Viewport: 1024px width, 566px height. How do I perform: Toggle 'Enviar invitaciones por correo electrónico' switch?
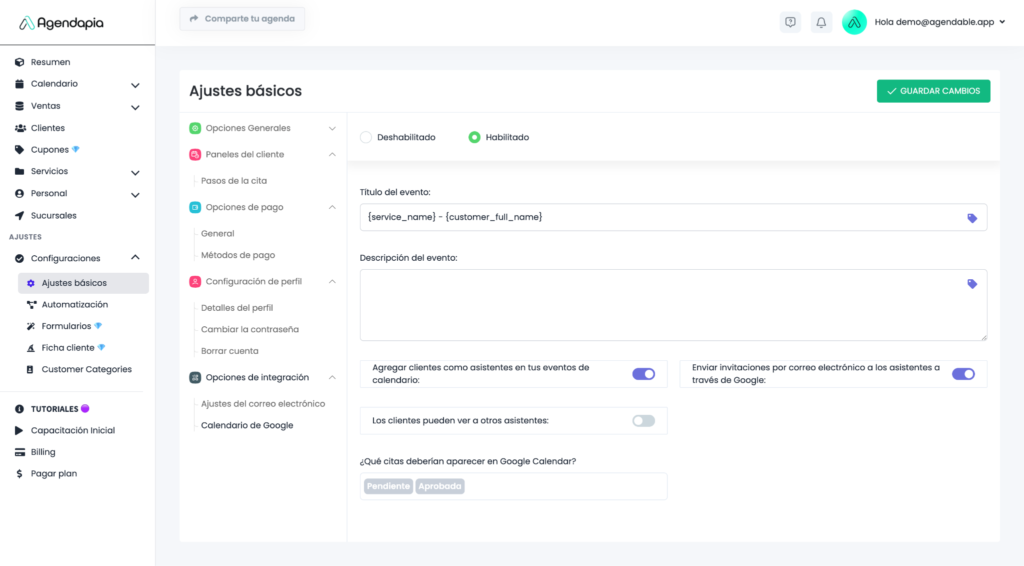(963, 374)
